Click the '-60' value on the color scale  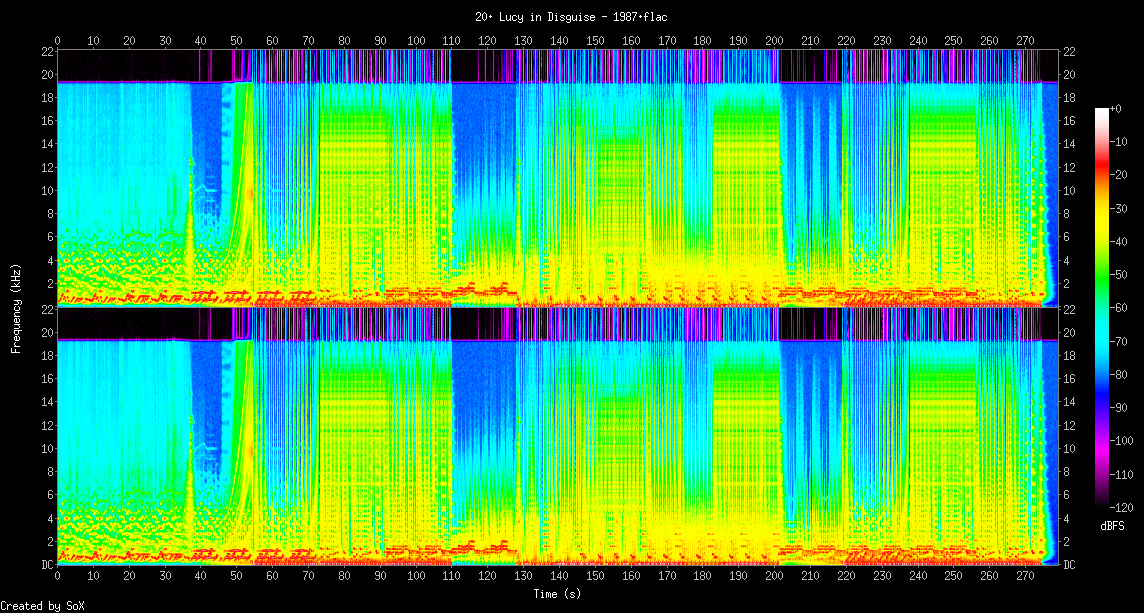coord(1118,308)
